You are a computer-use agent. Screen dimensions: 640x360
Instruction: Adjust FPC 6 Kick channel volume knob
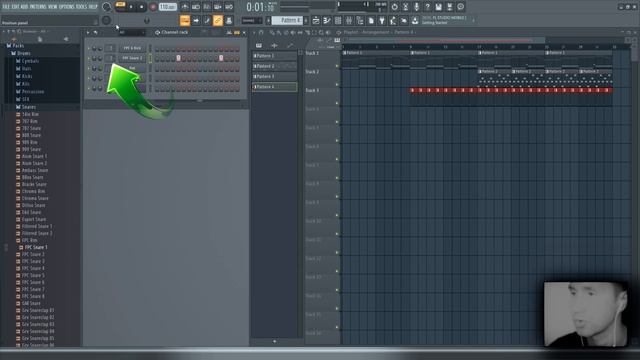pos(100,48)
